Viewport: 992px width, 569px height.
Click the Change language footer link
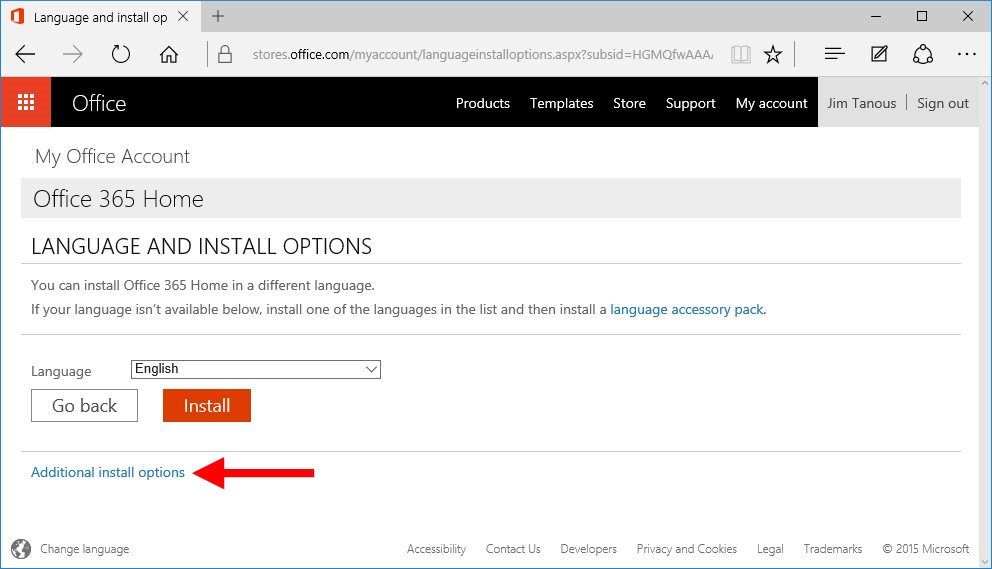point(84,549)
